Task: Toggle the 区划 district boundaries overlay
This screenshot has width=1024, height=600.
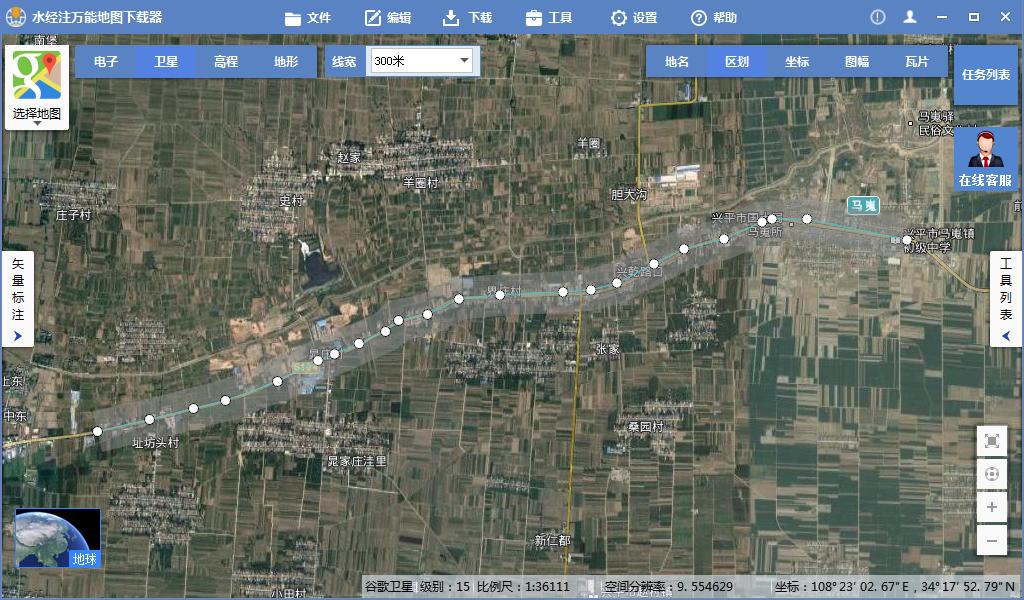Action: click(737, 61)
